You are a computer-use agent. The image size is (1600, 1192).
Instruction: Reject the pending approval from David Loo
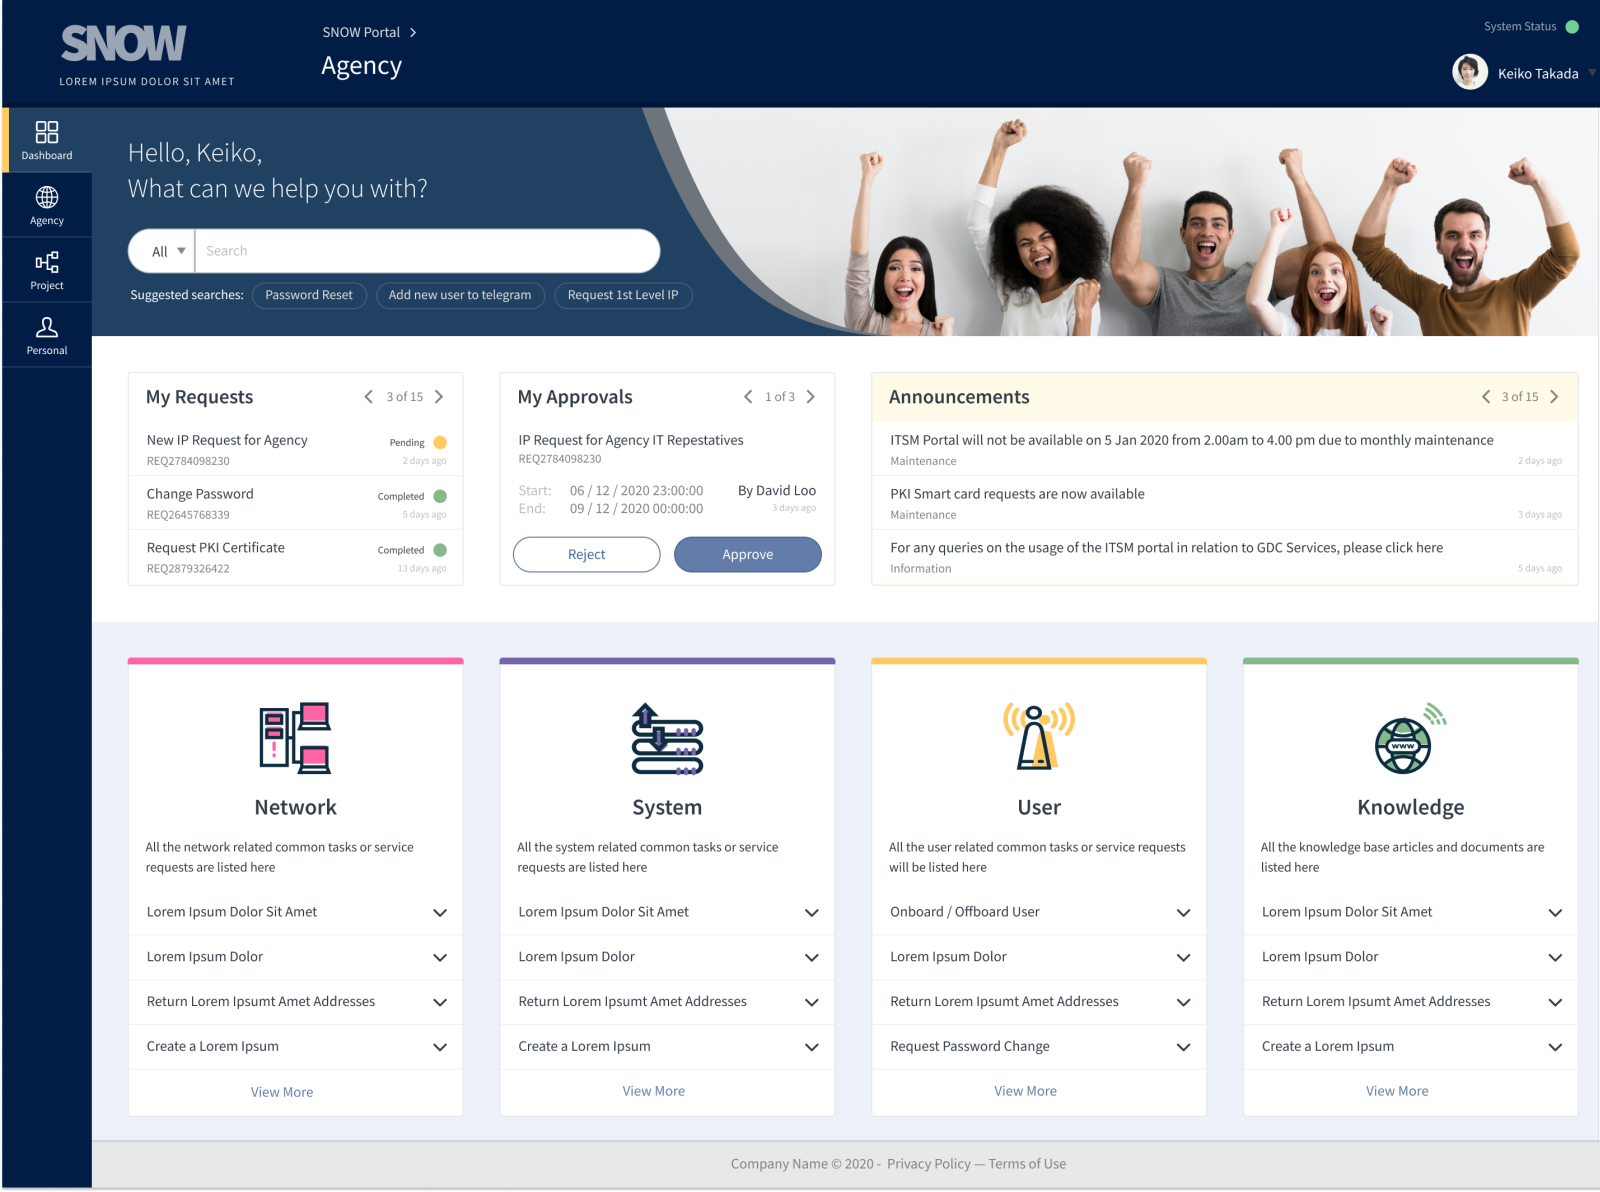coord(586,554)
